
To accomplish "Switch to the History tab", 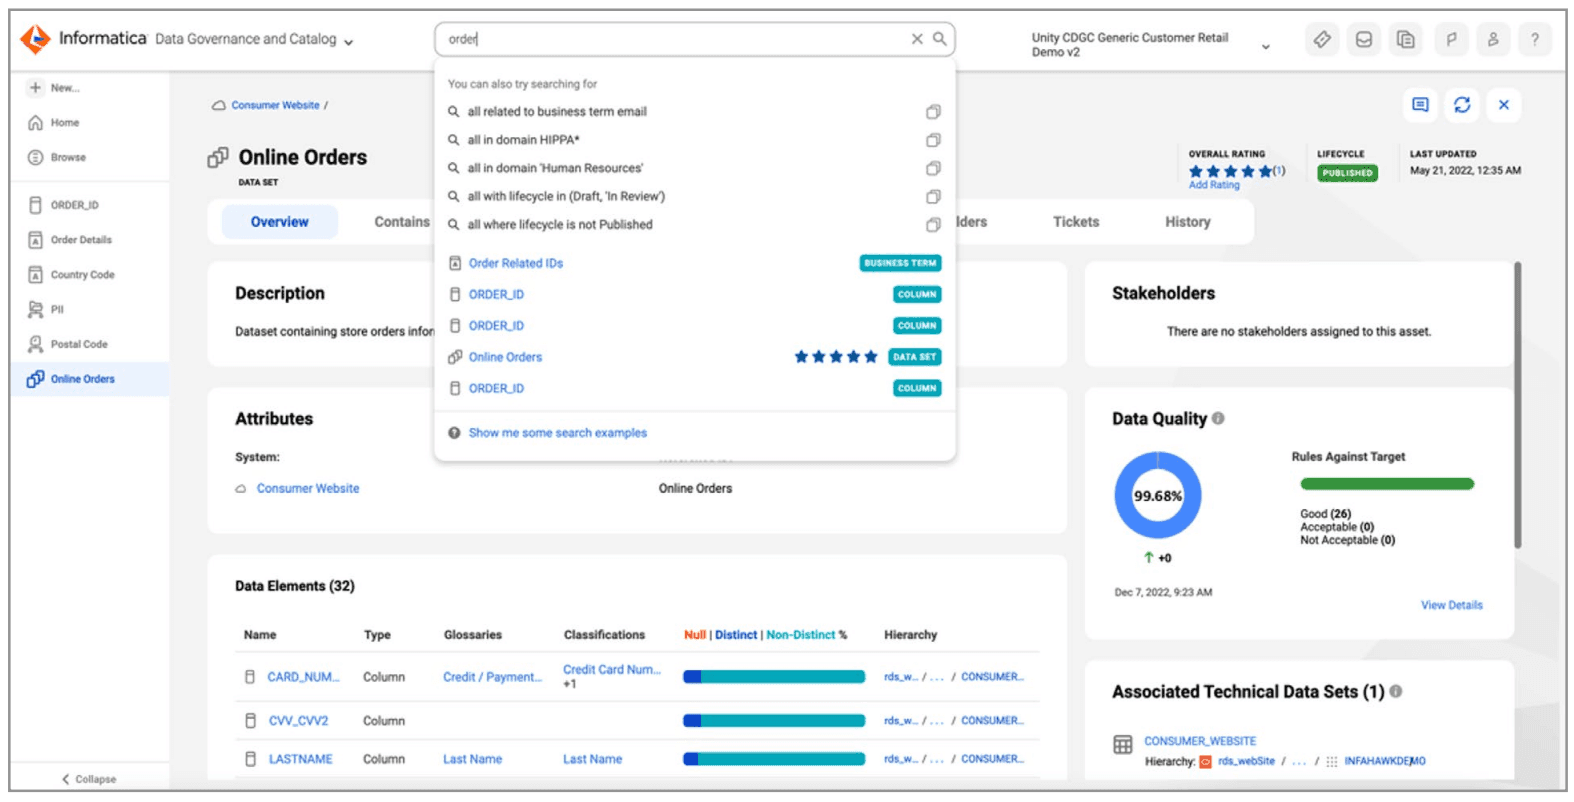I will [x=1188, y=222].
